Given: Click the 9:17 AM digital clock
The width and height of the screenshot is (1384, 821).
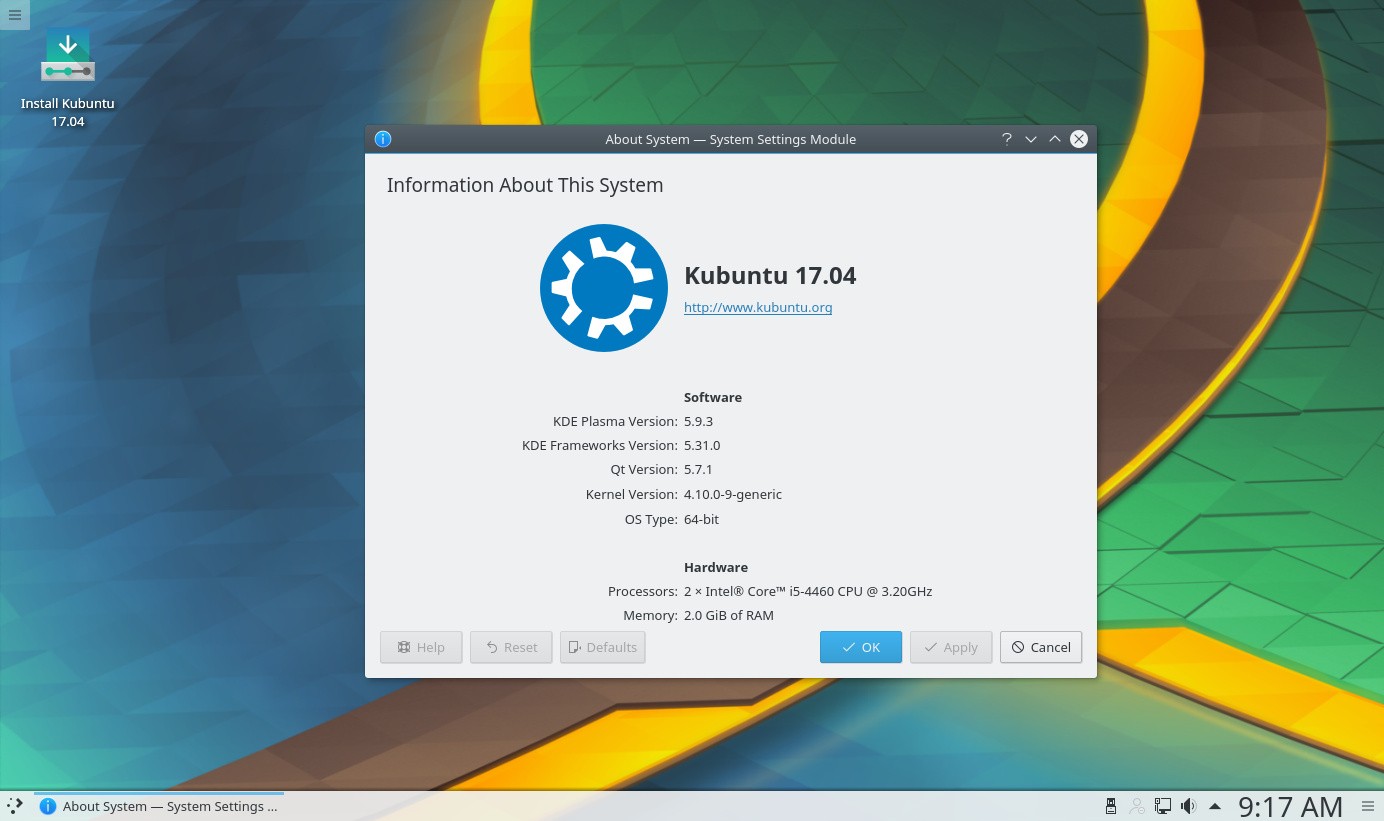Looking at the screenshot, I should tap(1290, 806).
